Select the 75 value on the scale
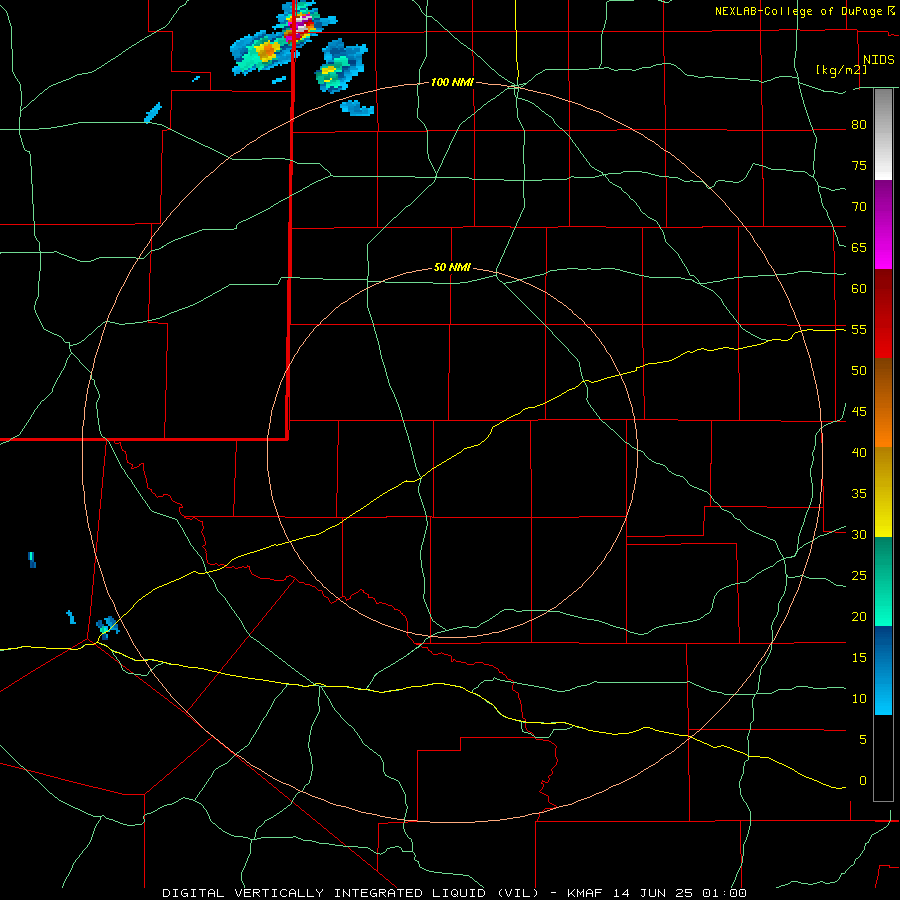900x900 pixels. pos(859,165)
